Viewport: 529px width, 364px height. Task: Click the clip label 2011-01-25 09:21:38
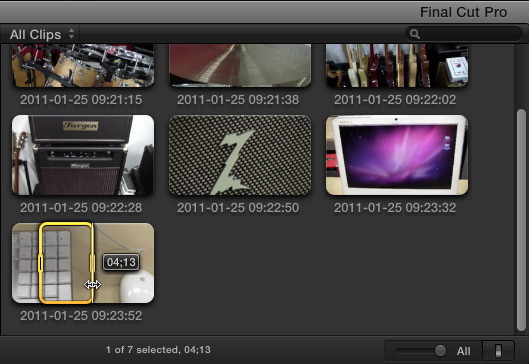pos(238,100)
